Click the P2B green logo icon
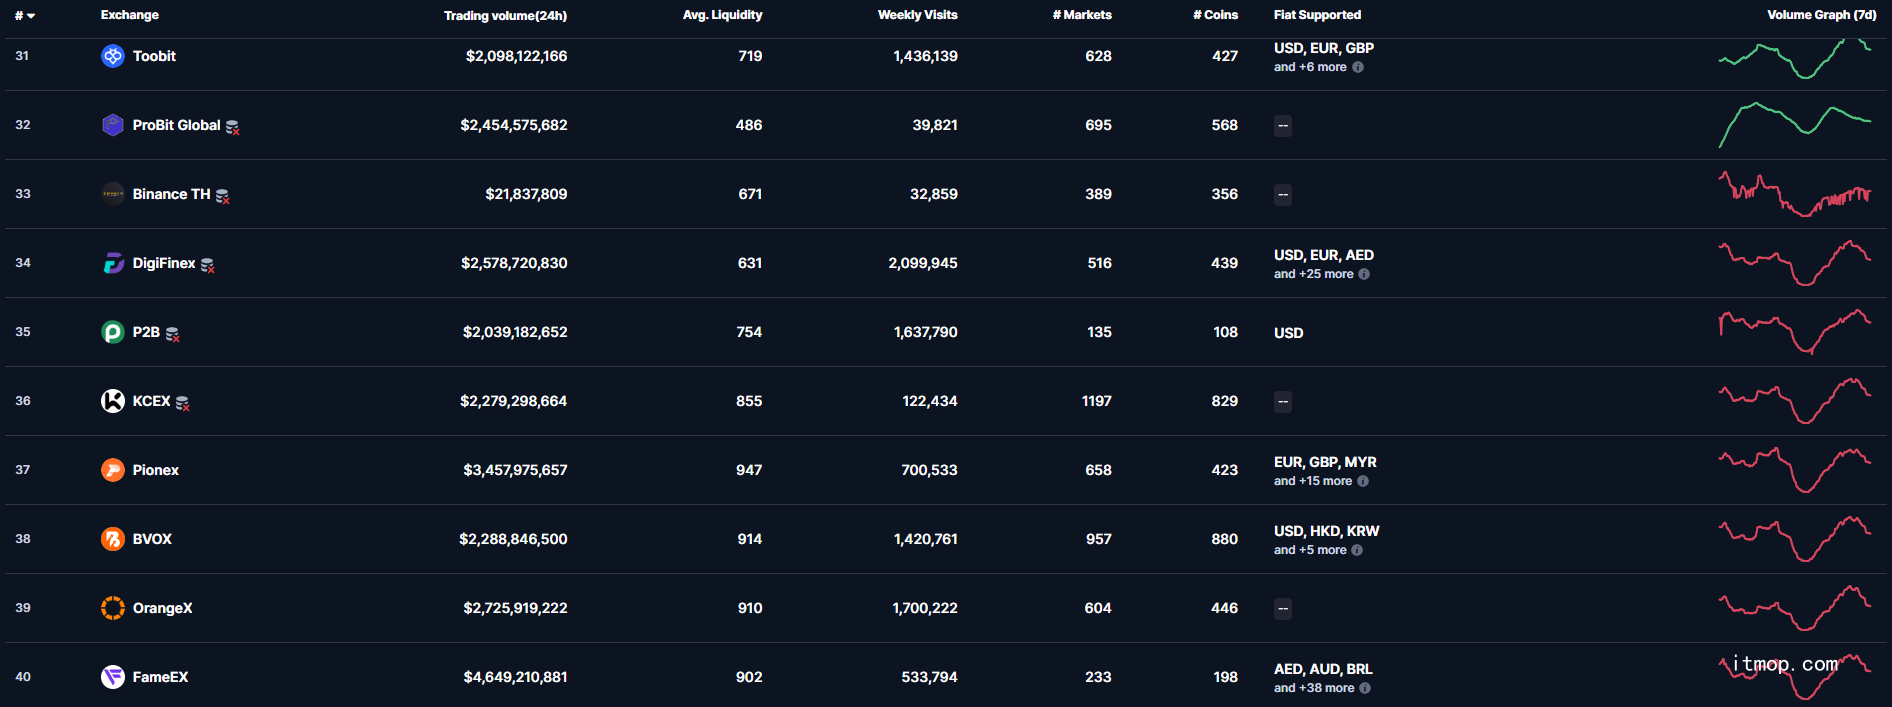The image size is (1892, 707). point(113,332)
